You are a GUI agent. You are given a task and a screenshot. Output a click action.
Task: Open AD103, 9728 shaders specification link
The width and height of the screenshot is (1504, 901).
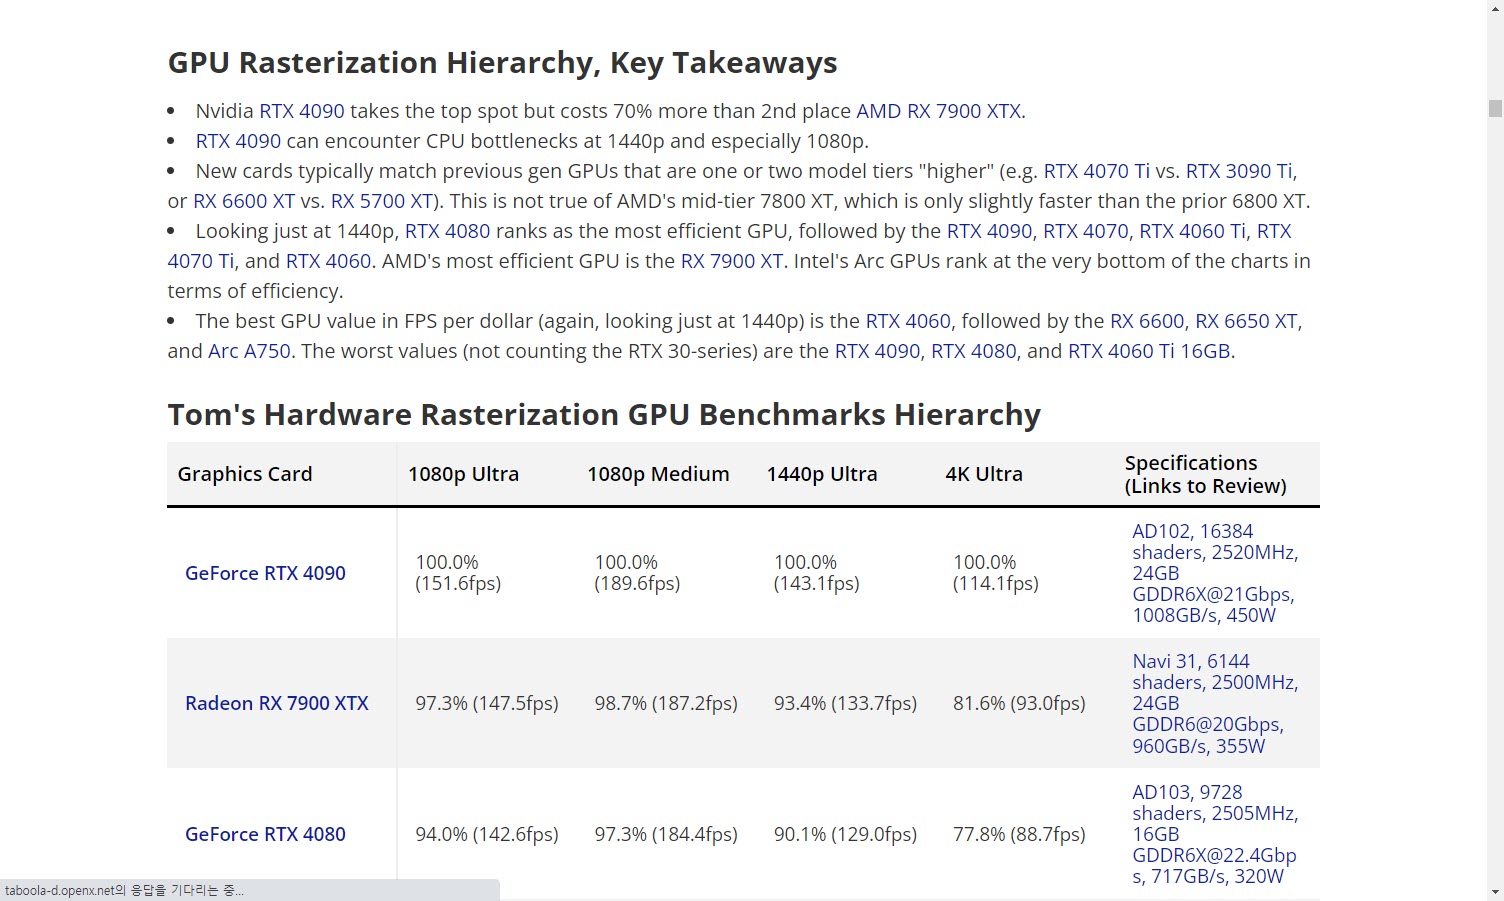tap(1215, 834)
